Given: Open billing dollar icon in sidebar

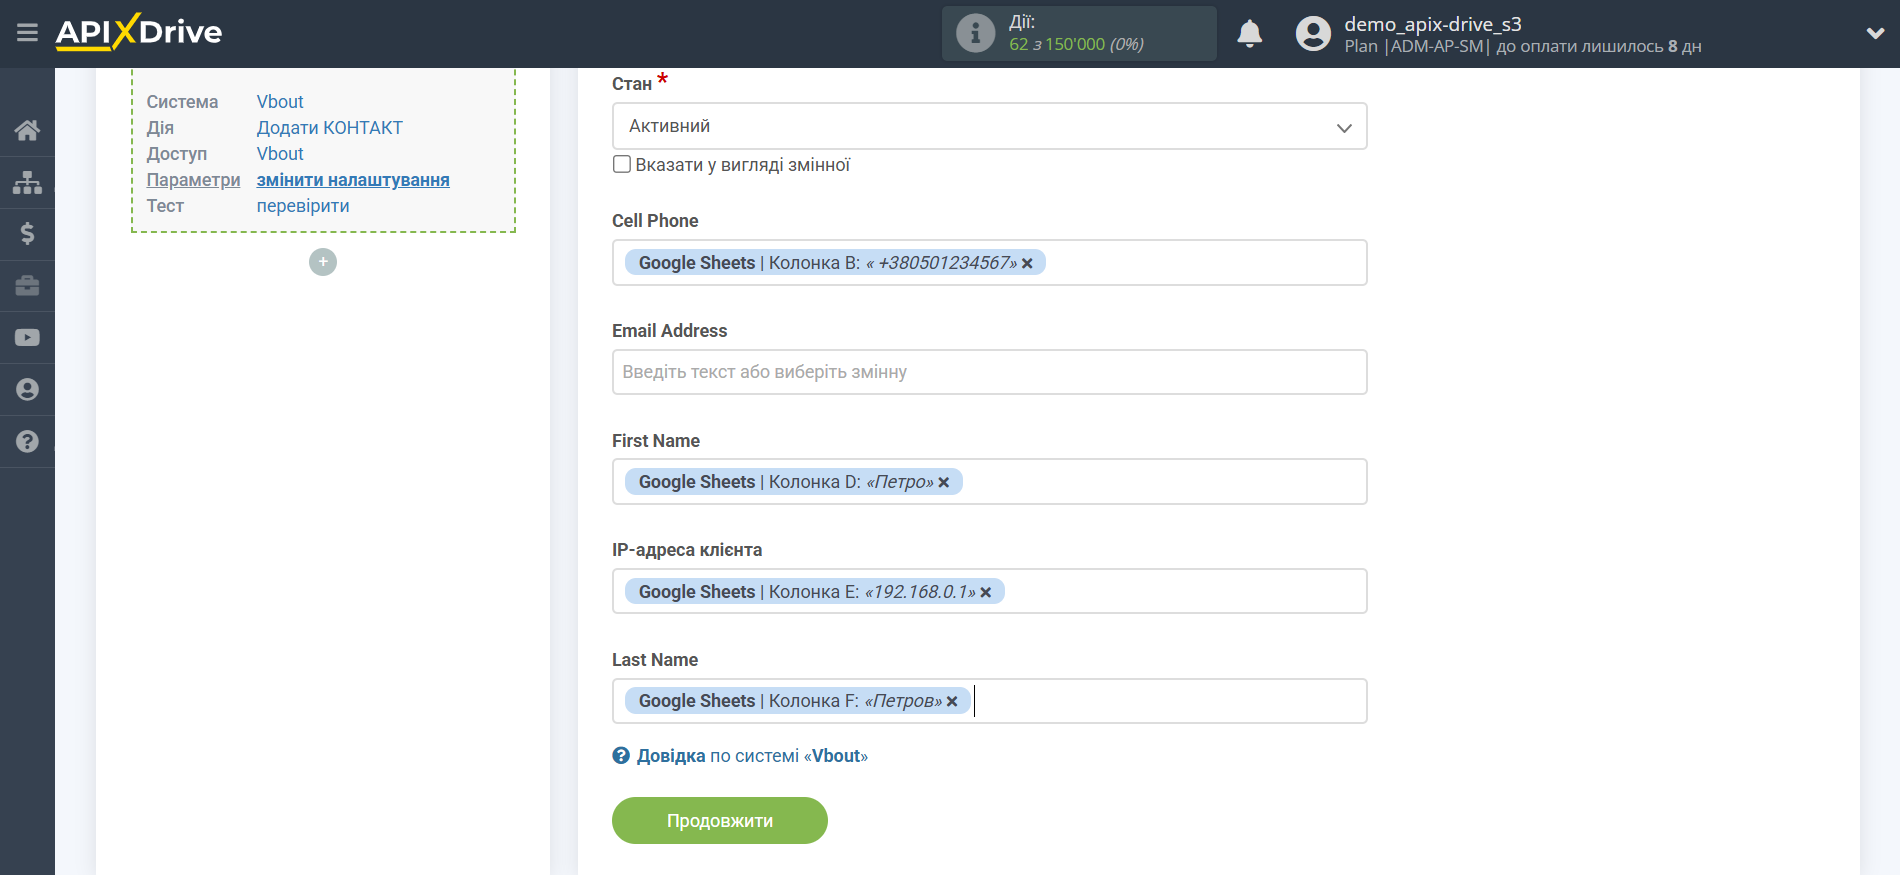Looking at the screenshot, I should [27, 234].
